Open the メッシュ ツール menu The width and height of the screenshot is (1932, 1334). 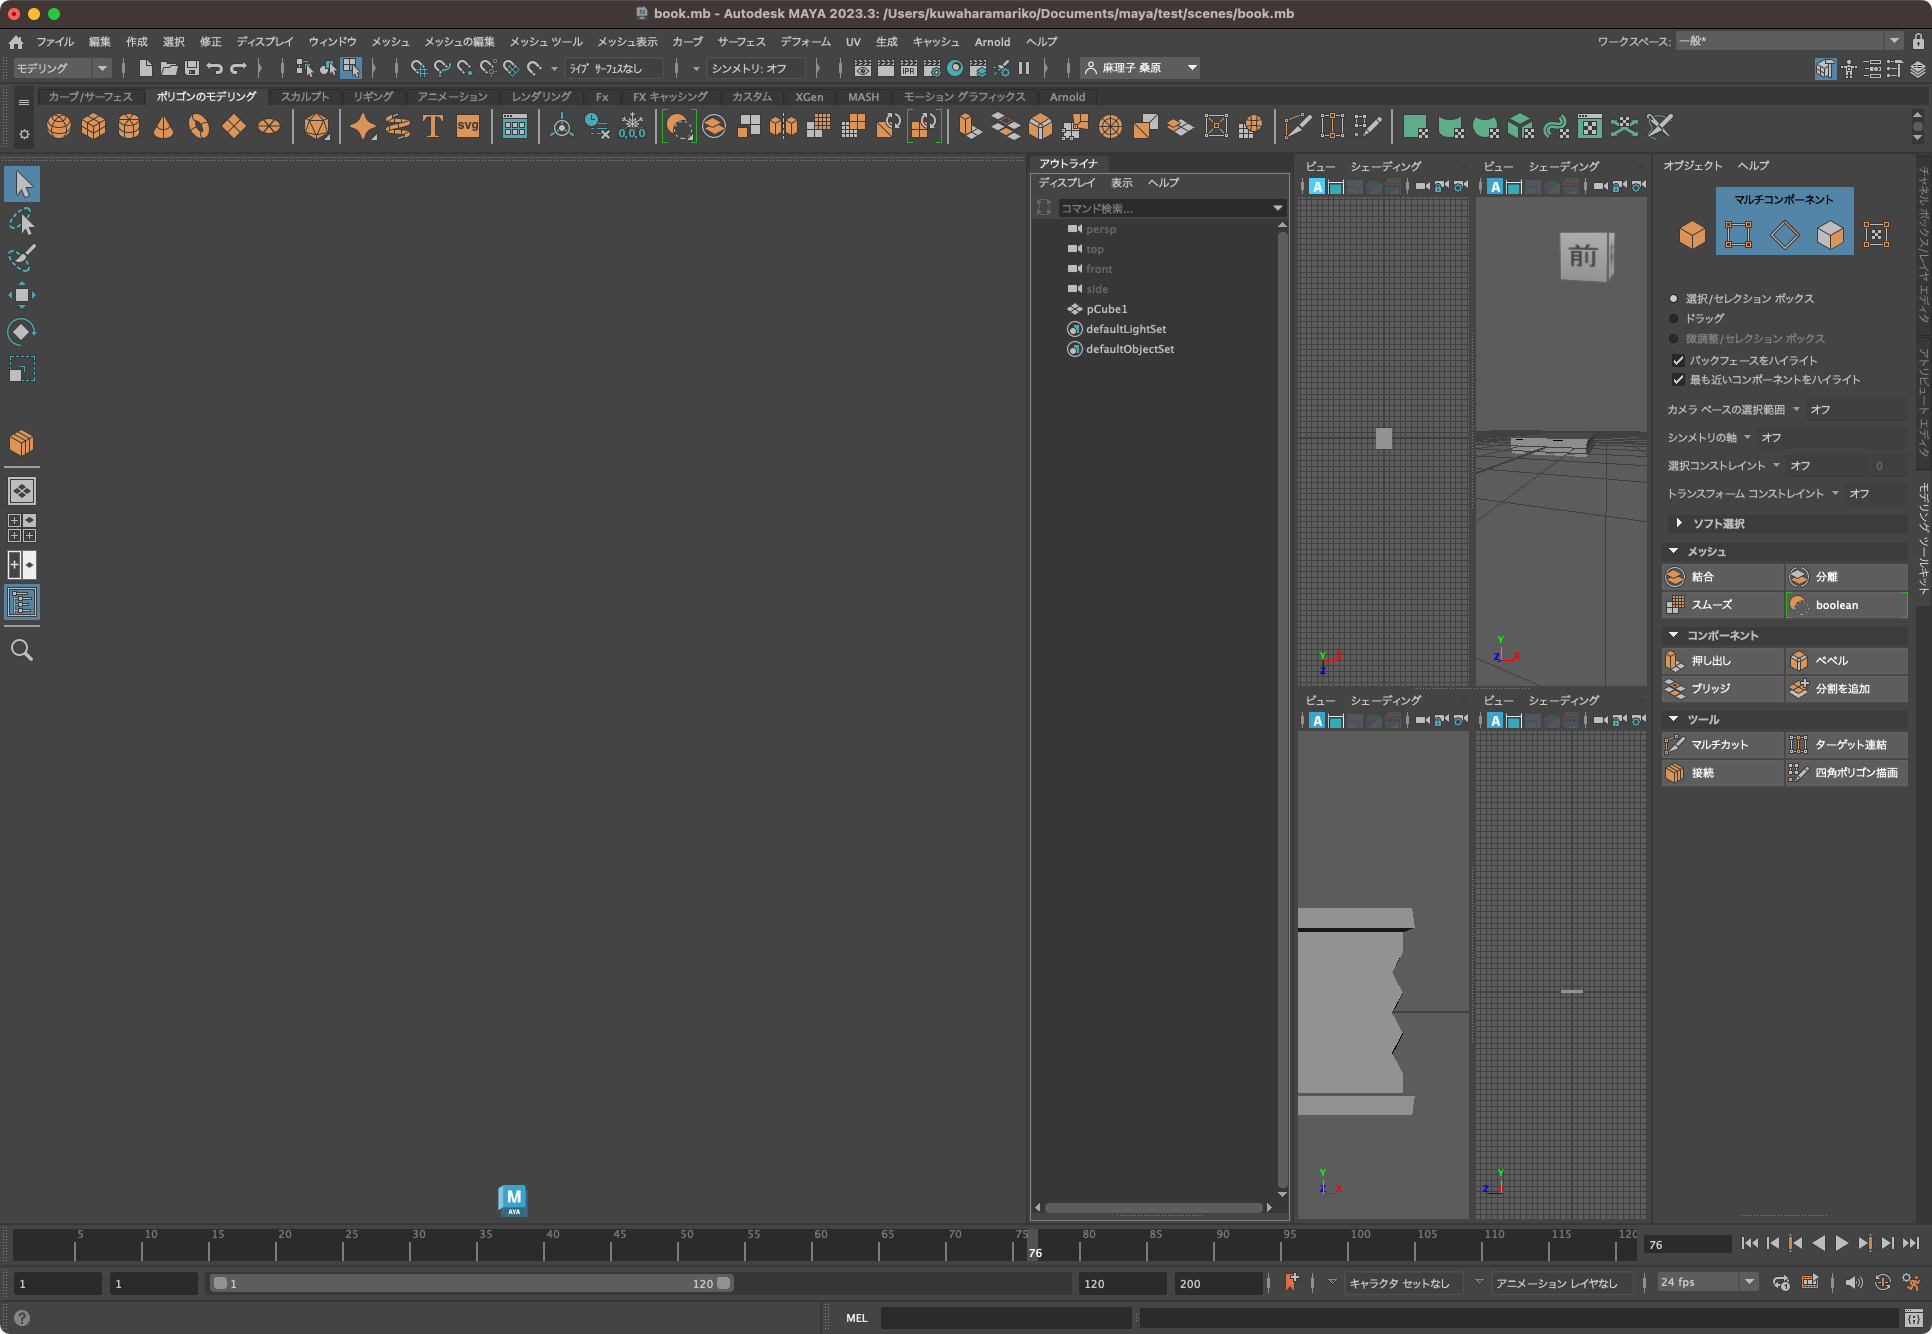coord(546,42)
